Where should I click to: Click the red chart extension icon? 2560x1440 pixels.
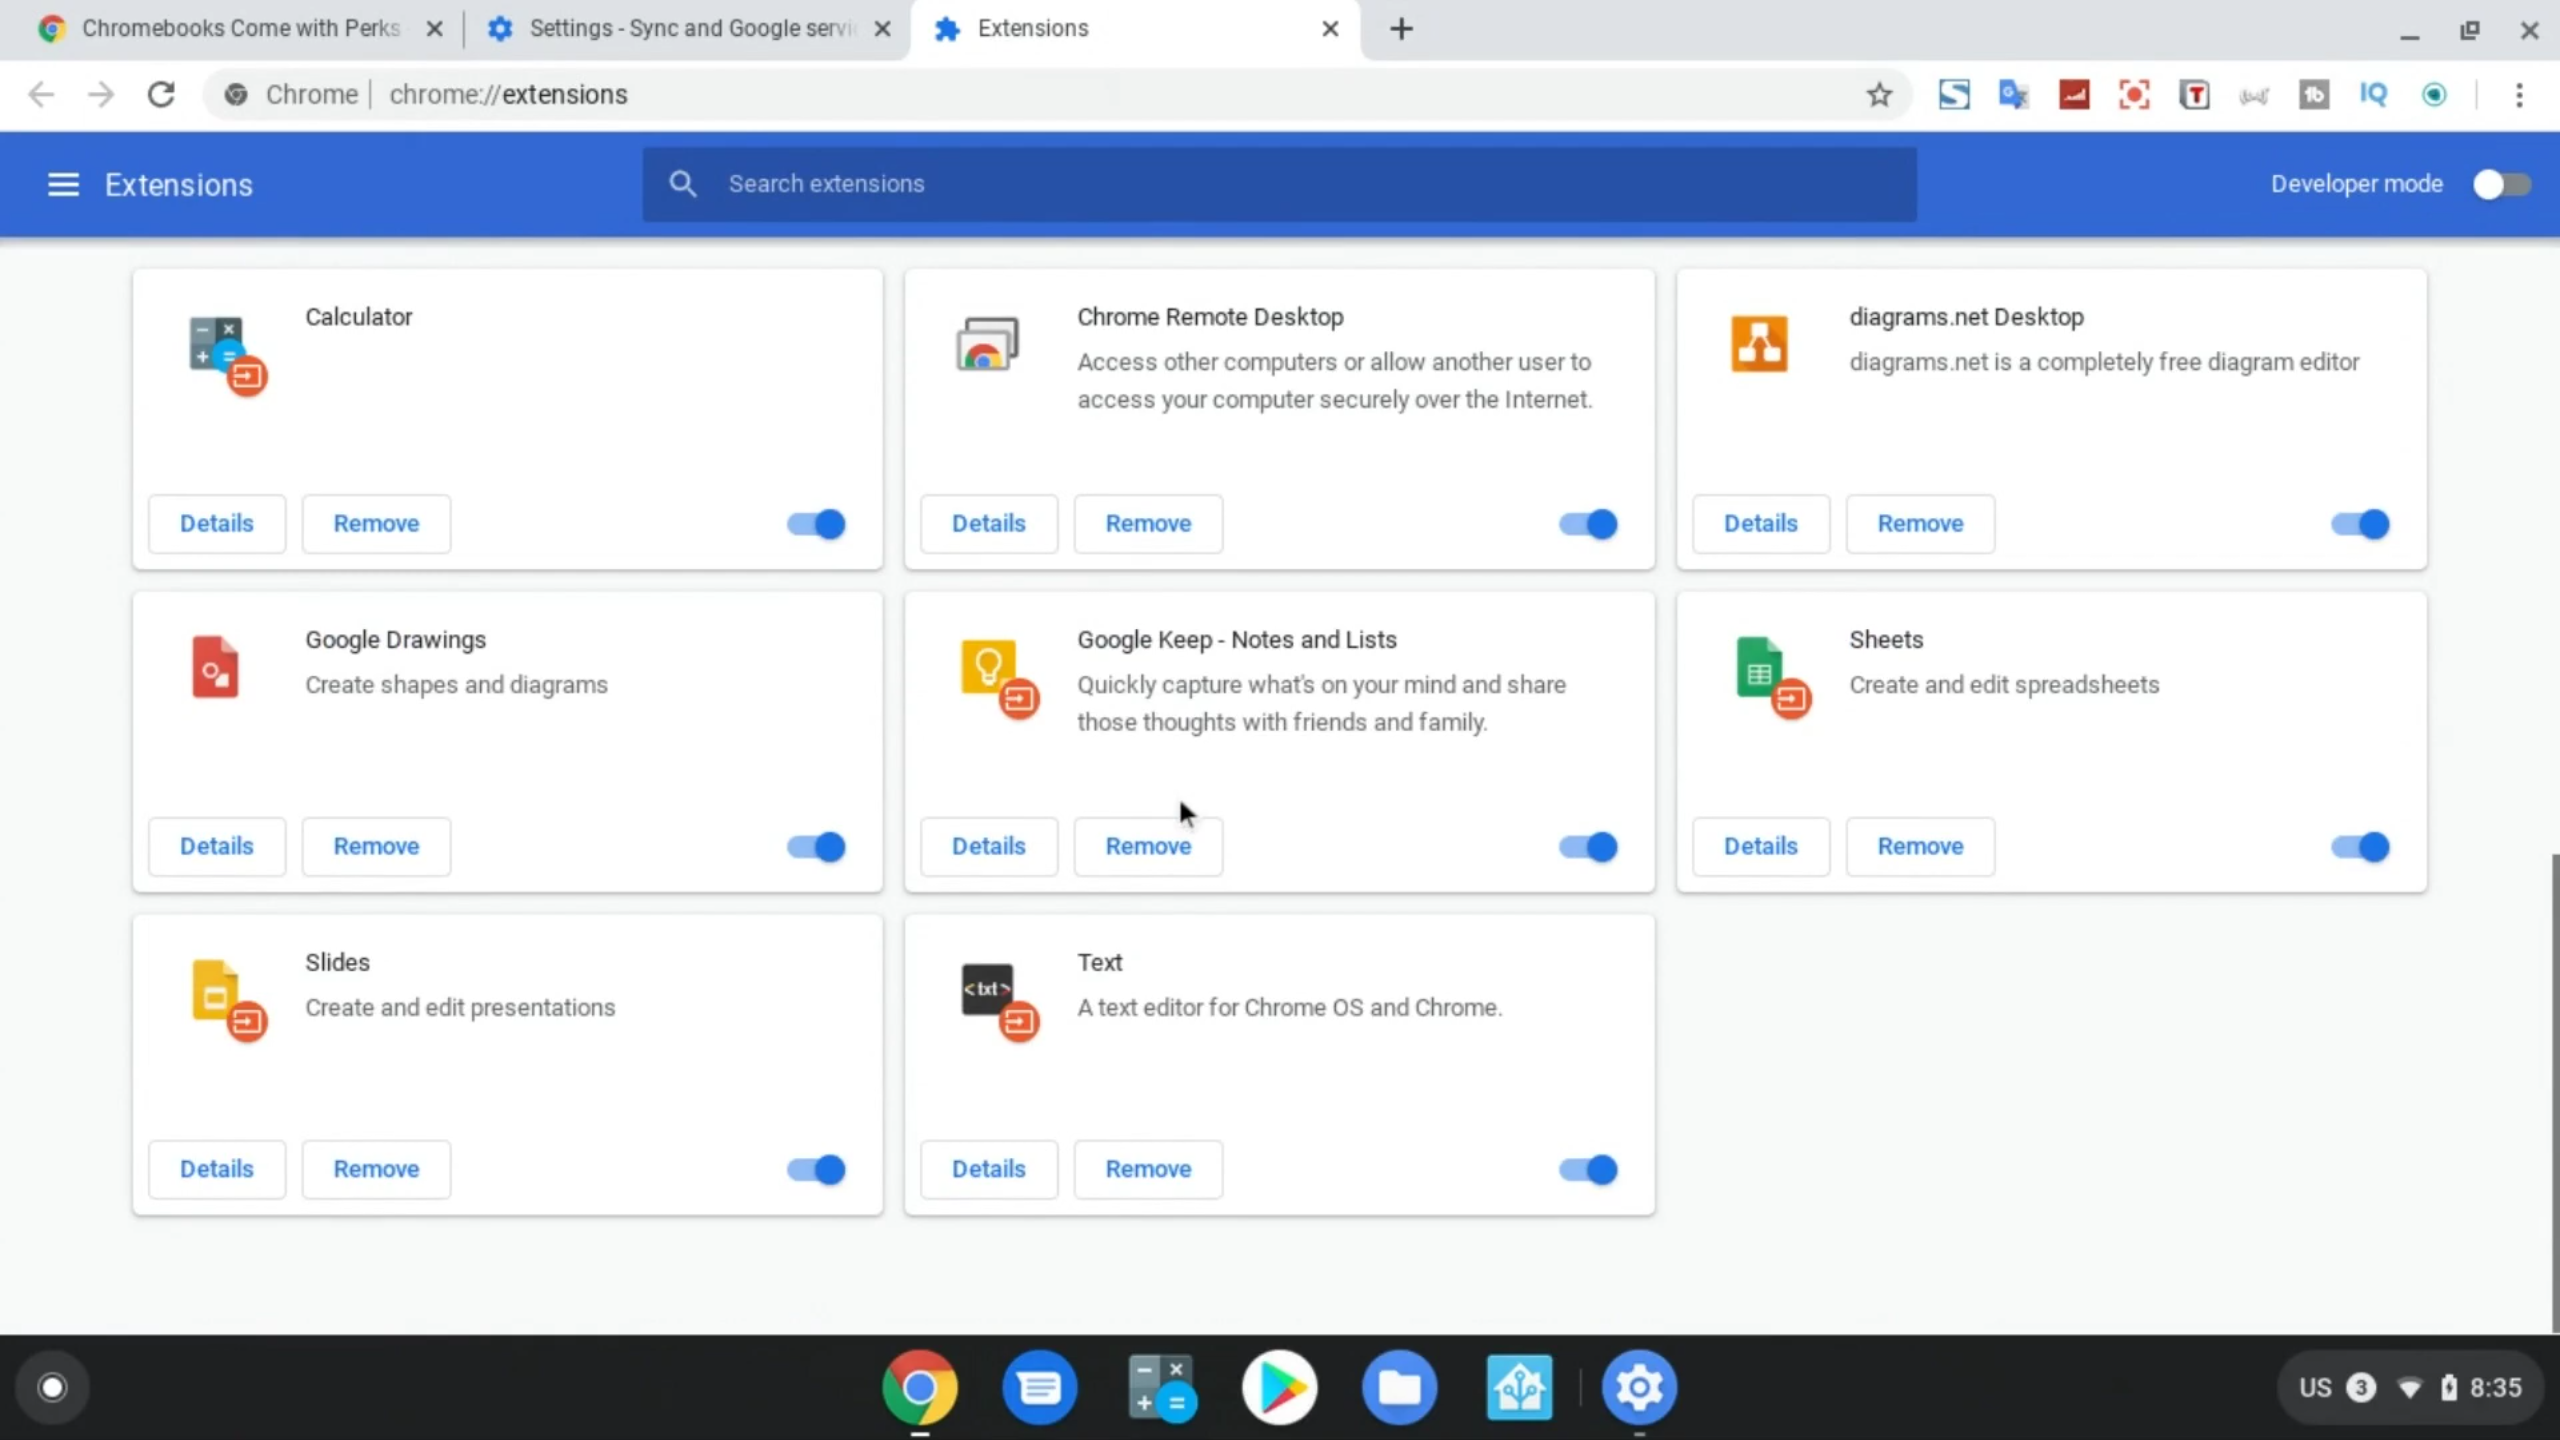2074,95
